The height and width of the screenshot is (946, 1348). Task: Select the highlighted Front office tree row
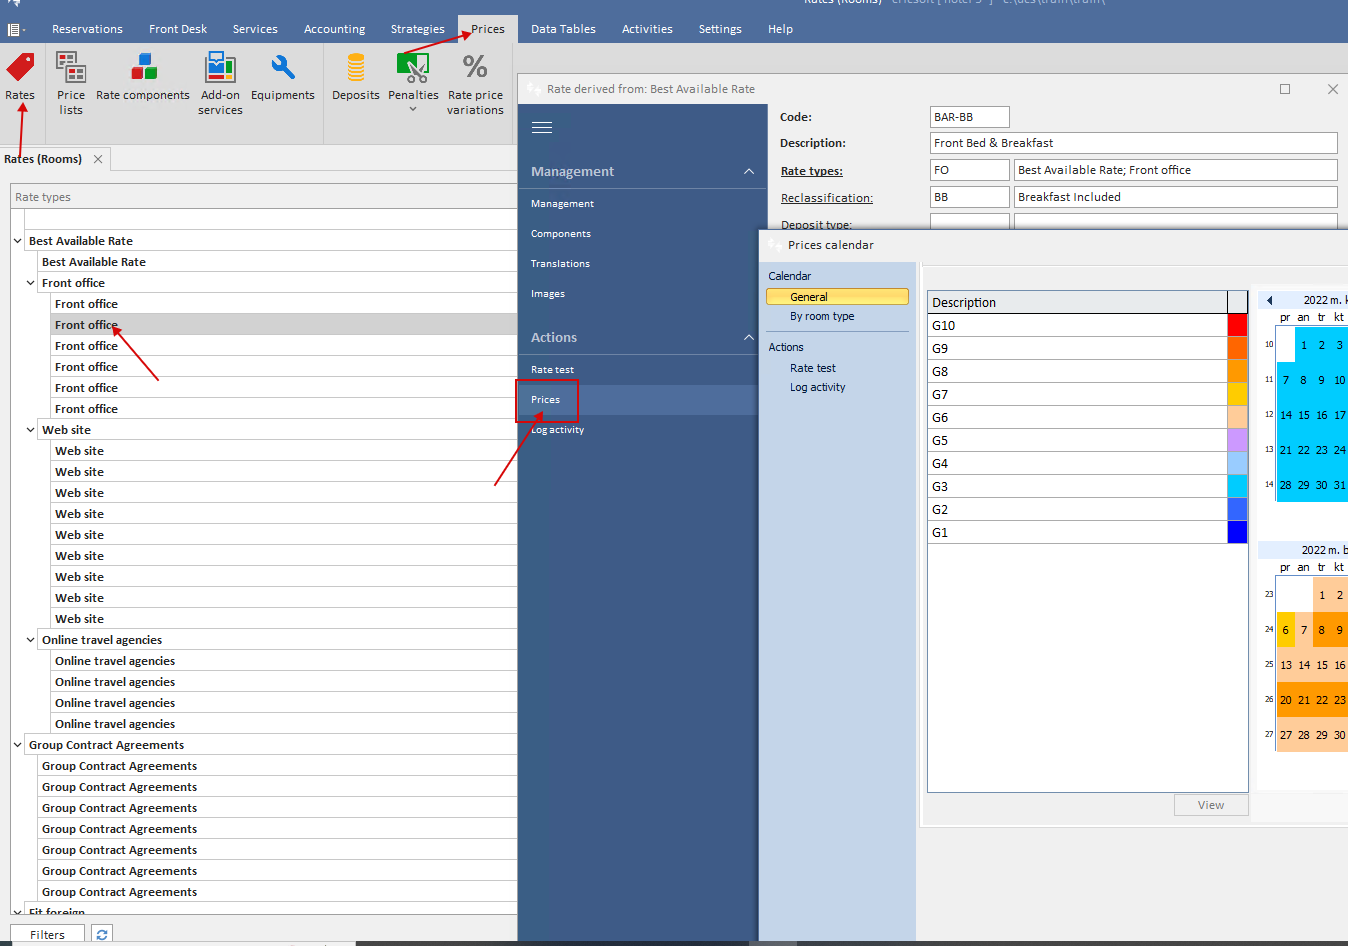click(283, 325)
